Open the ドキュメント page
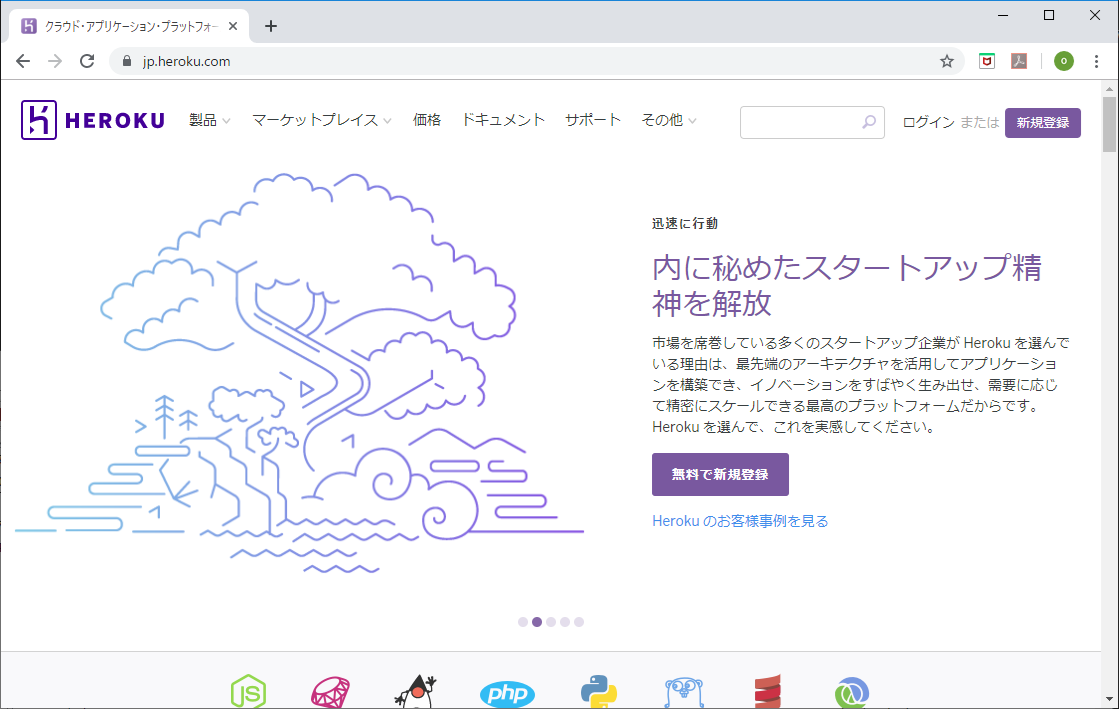This screenshot has height=709, width=1119. click(503, 120)
